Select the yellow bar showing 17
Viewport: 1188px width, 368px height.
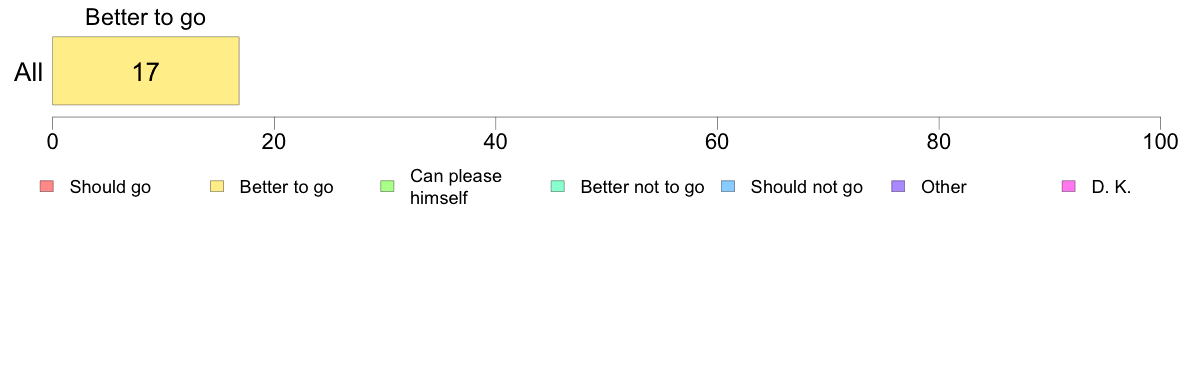coord(145,70)
